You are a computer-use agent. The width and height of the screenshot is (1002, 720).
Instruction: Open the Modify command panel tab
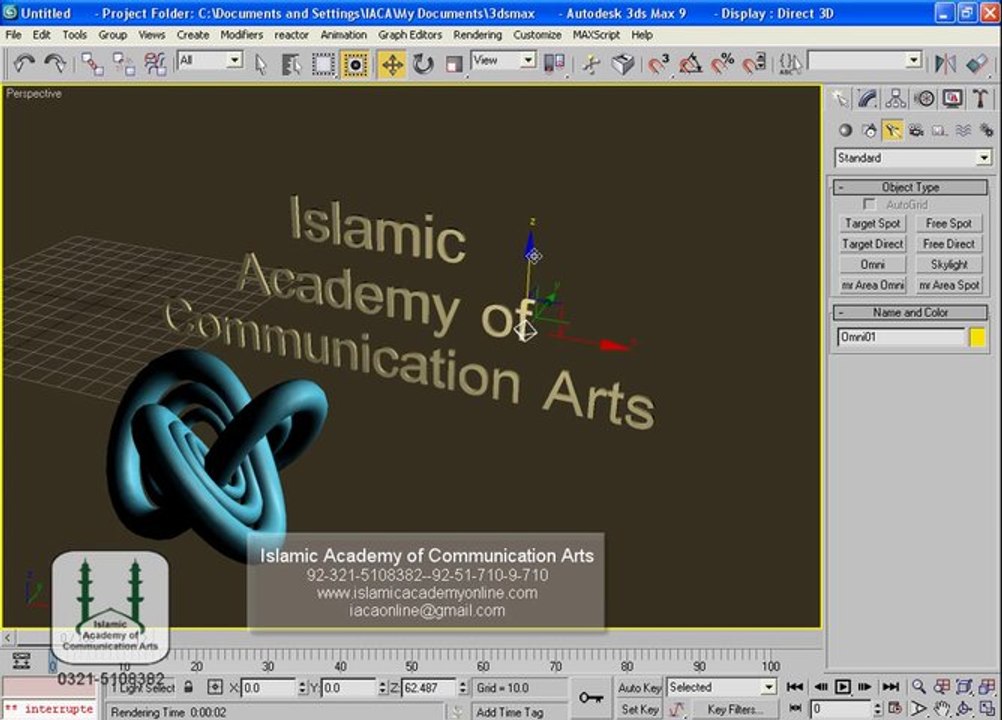pos(867,99)
